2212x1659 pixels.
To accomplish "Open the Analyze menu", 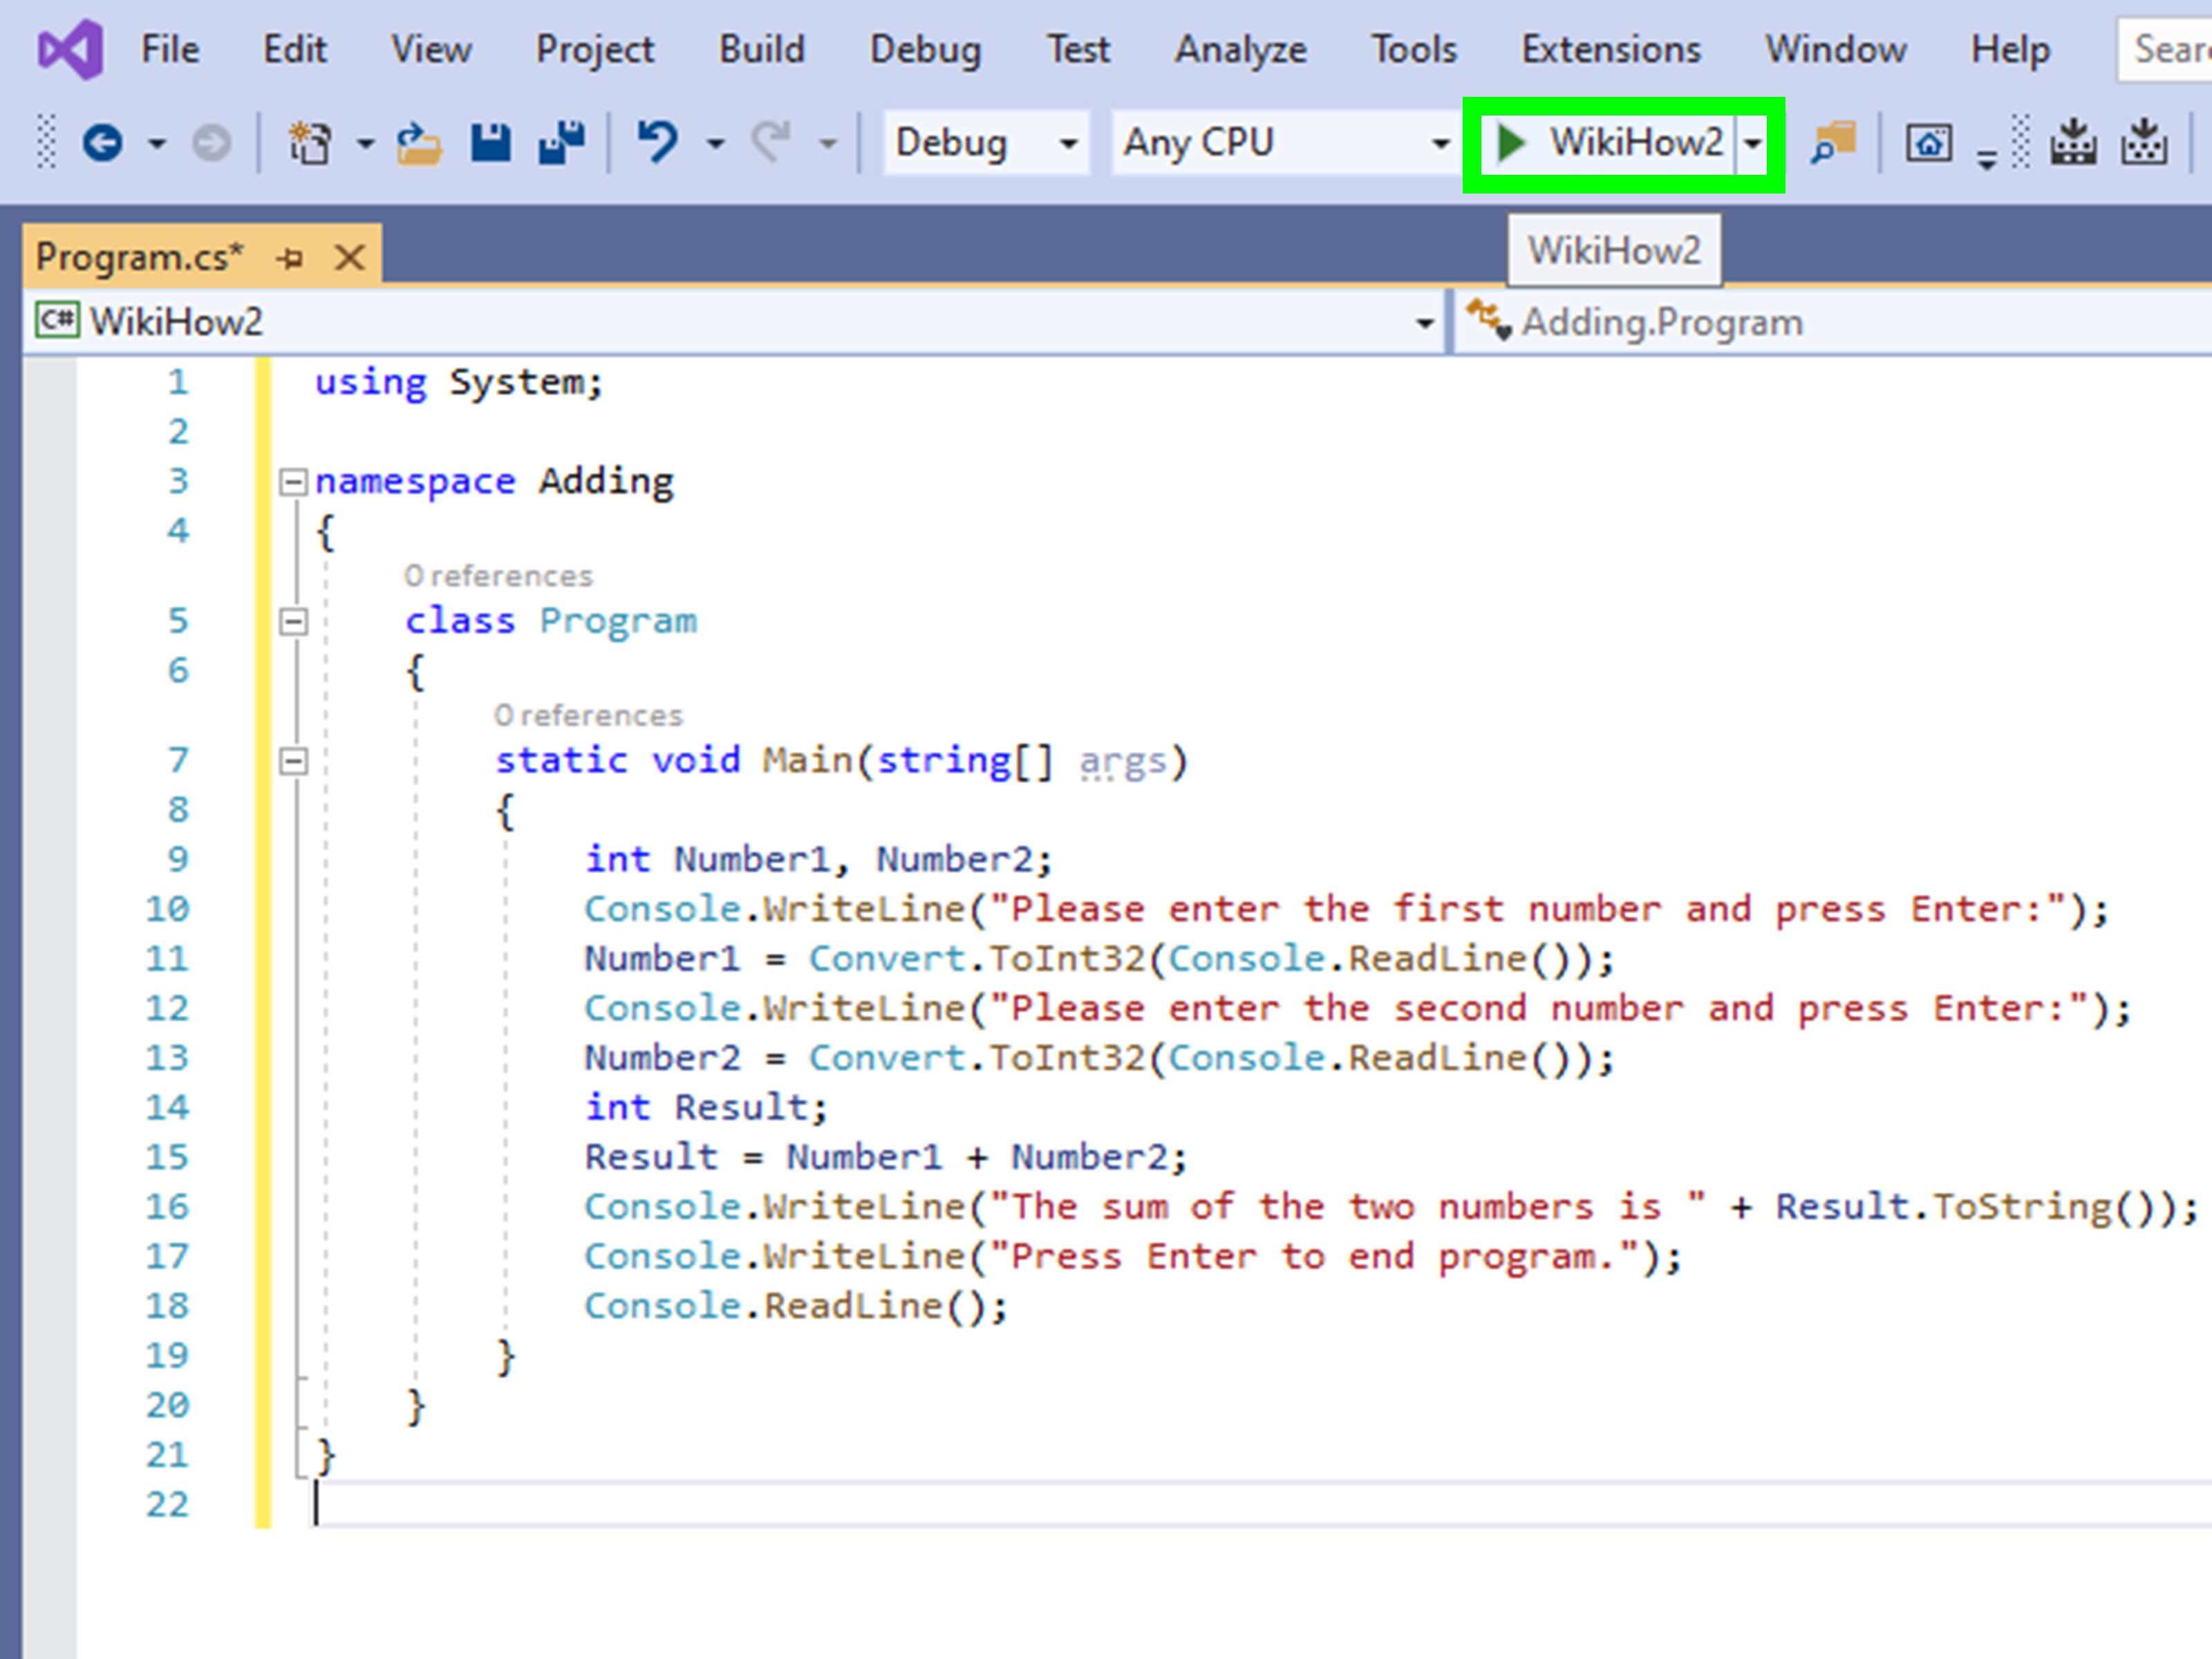I will [1240, 49].
